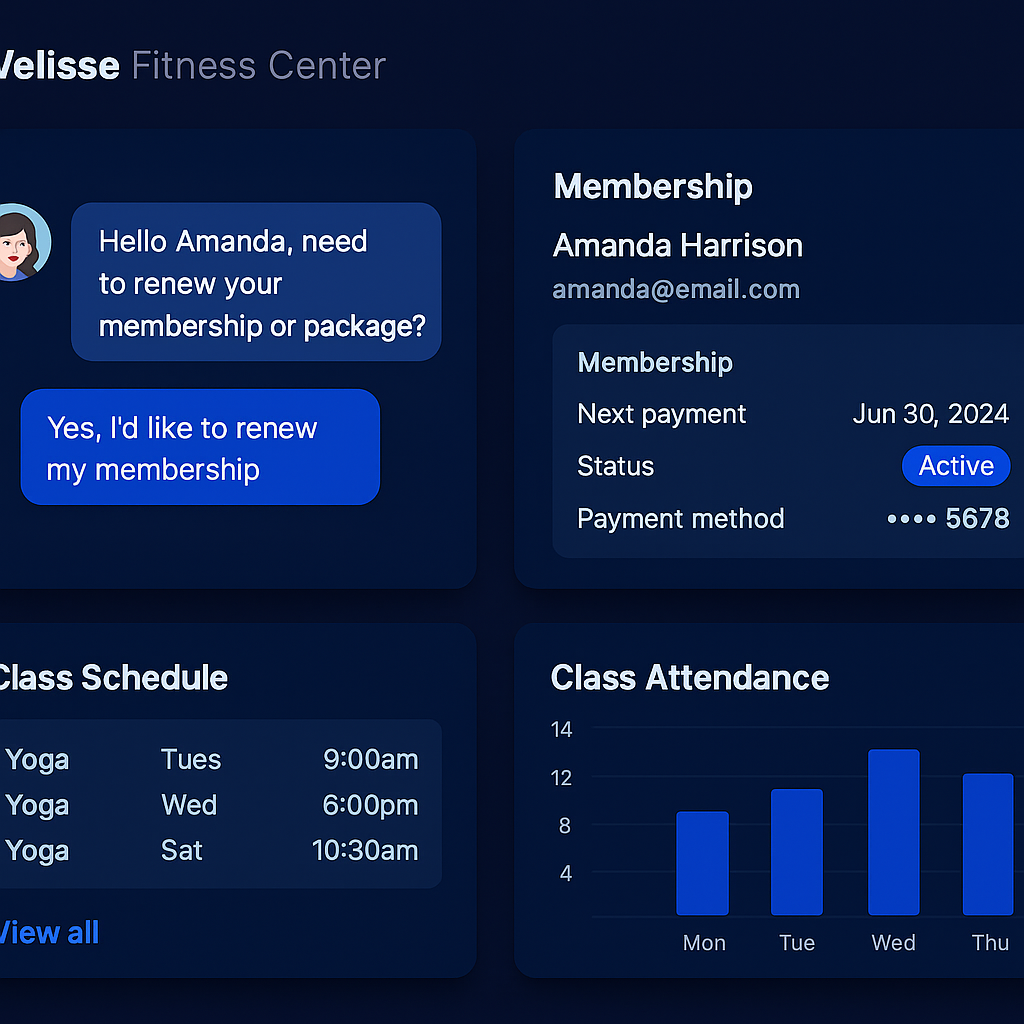Click the amanda@email.com address

[x=676, y=290]
